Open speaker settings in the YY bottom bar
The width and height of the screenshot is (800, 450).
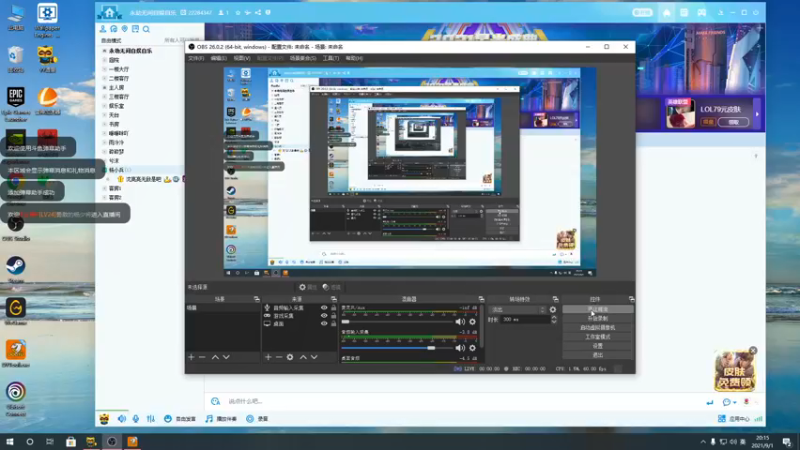point(121,418)
